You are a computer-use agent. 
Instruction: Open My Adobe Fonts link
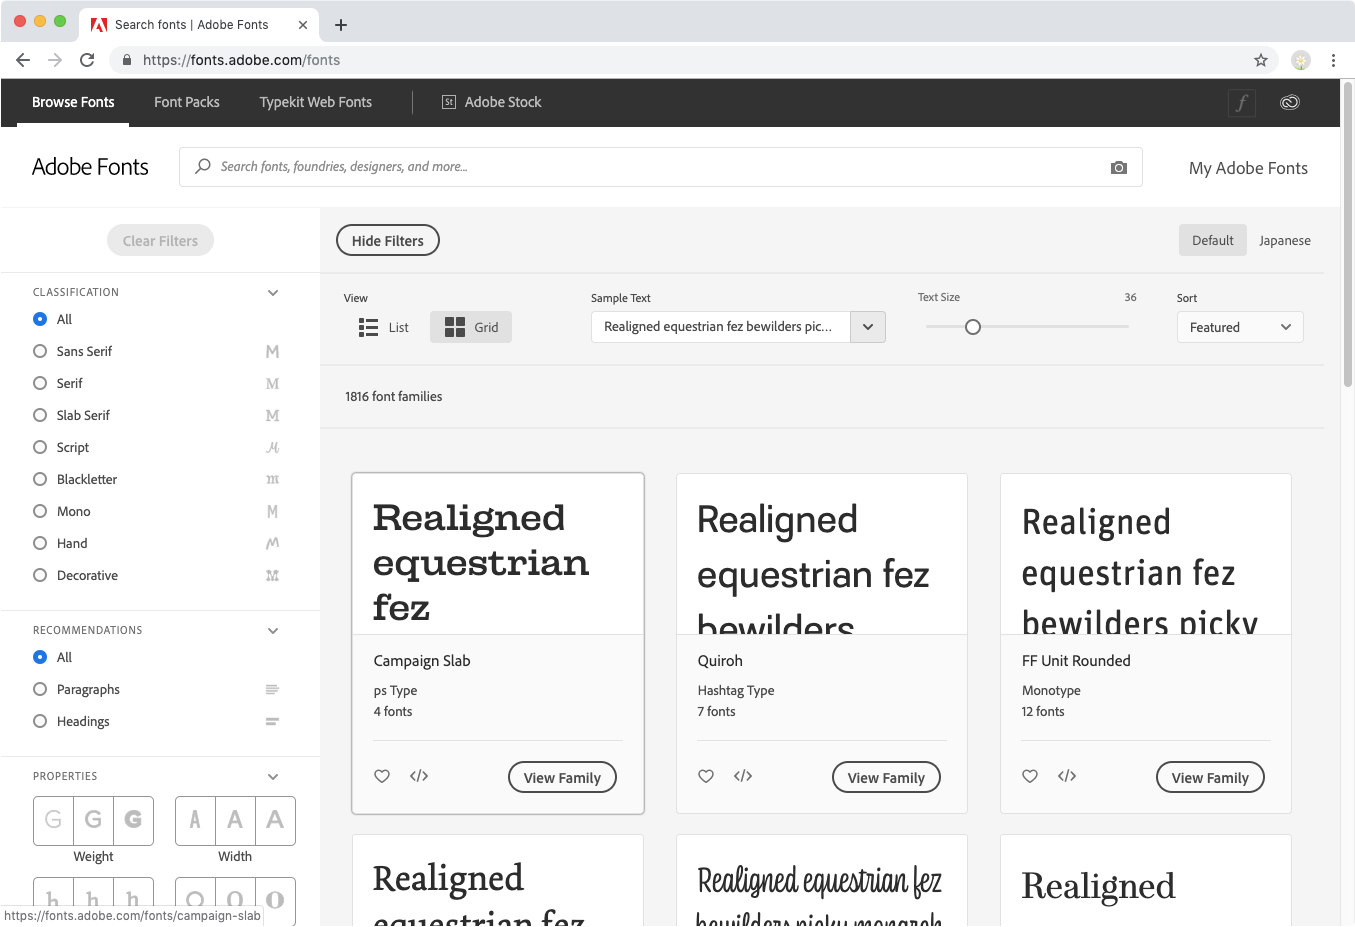[x=1248, y=168]
